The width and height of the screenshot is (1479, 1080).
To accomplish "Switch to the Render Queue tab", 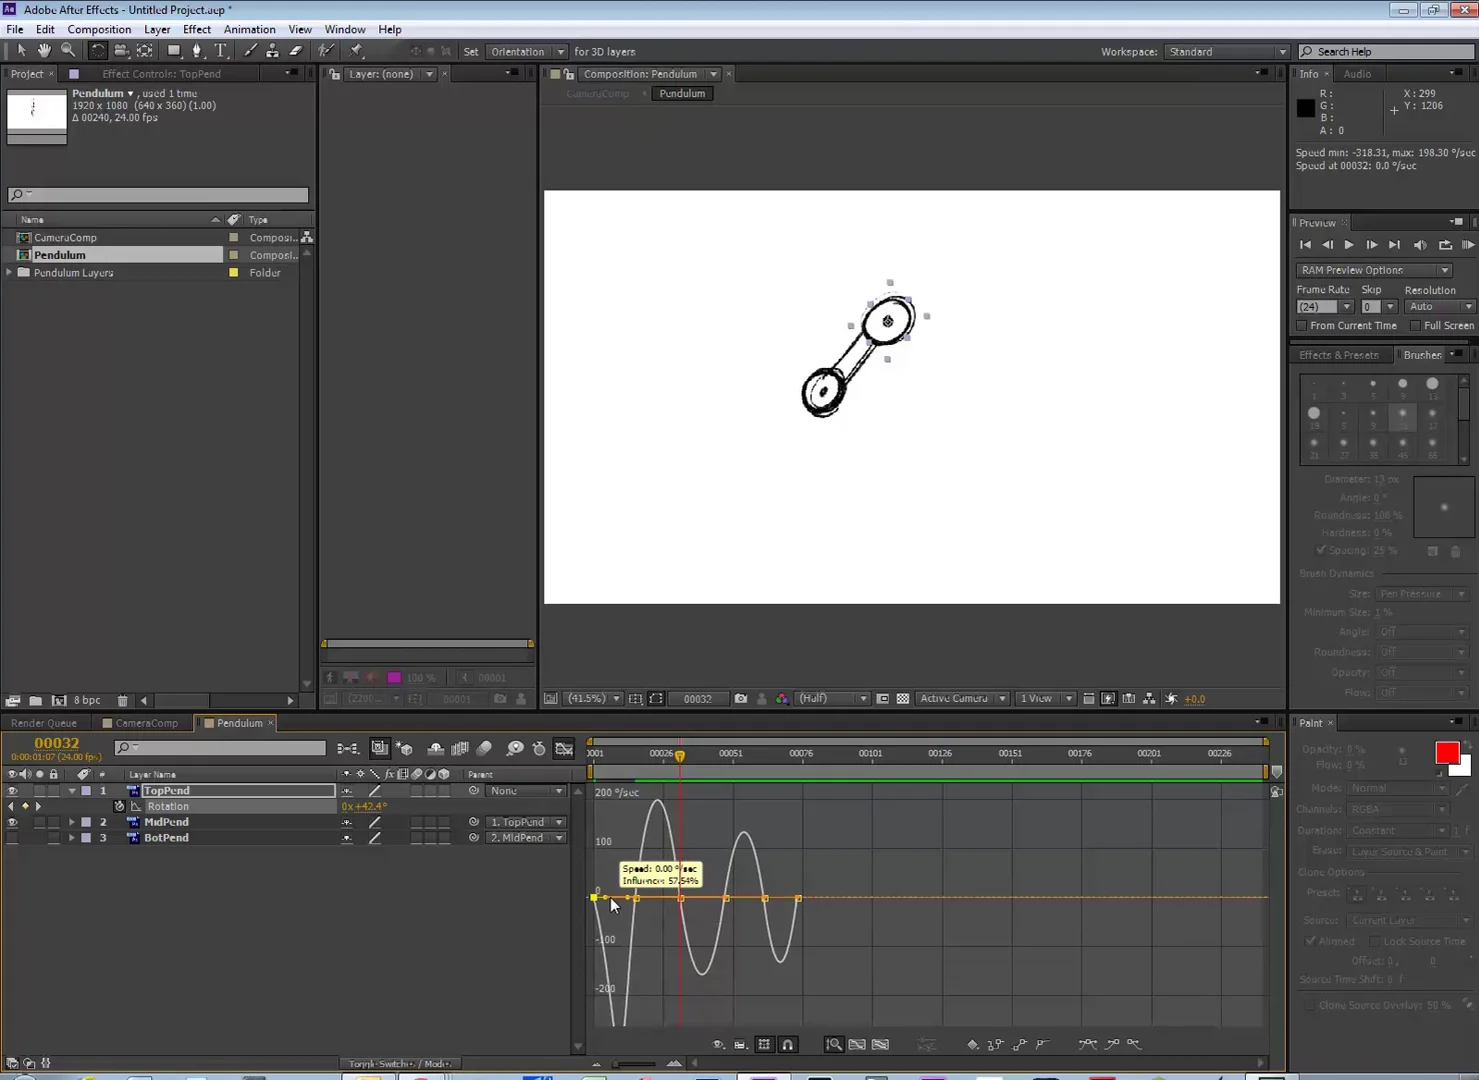I will [44, 723].
